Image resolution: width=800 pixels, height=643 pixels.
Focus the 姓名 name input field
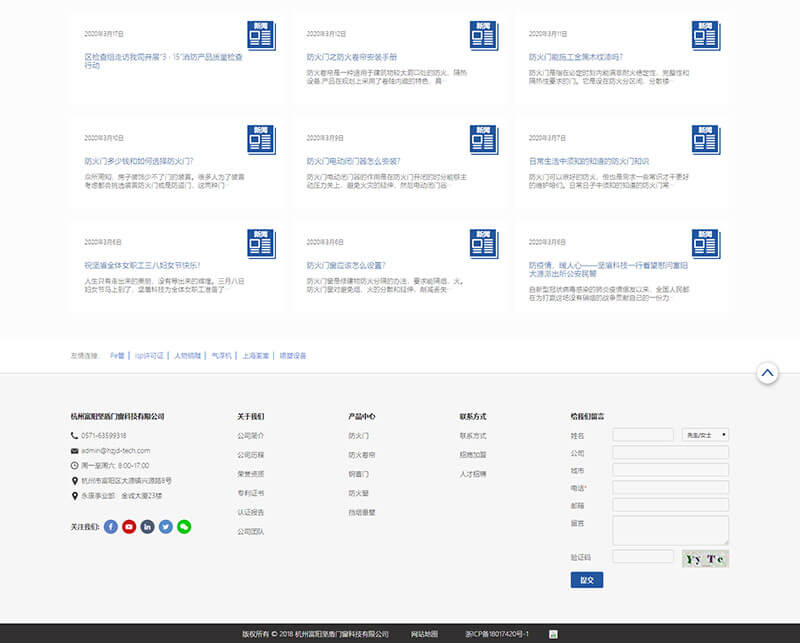click(643, 435)
